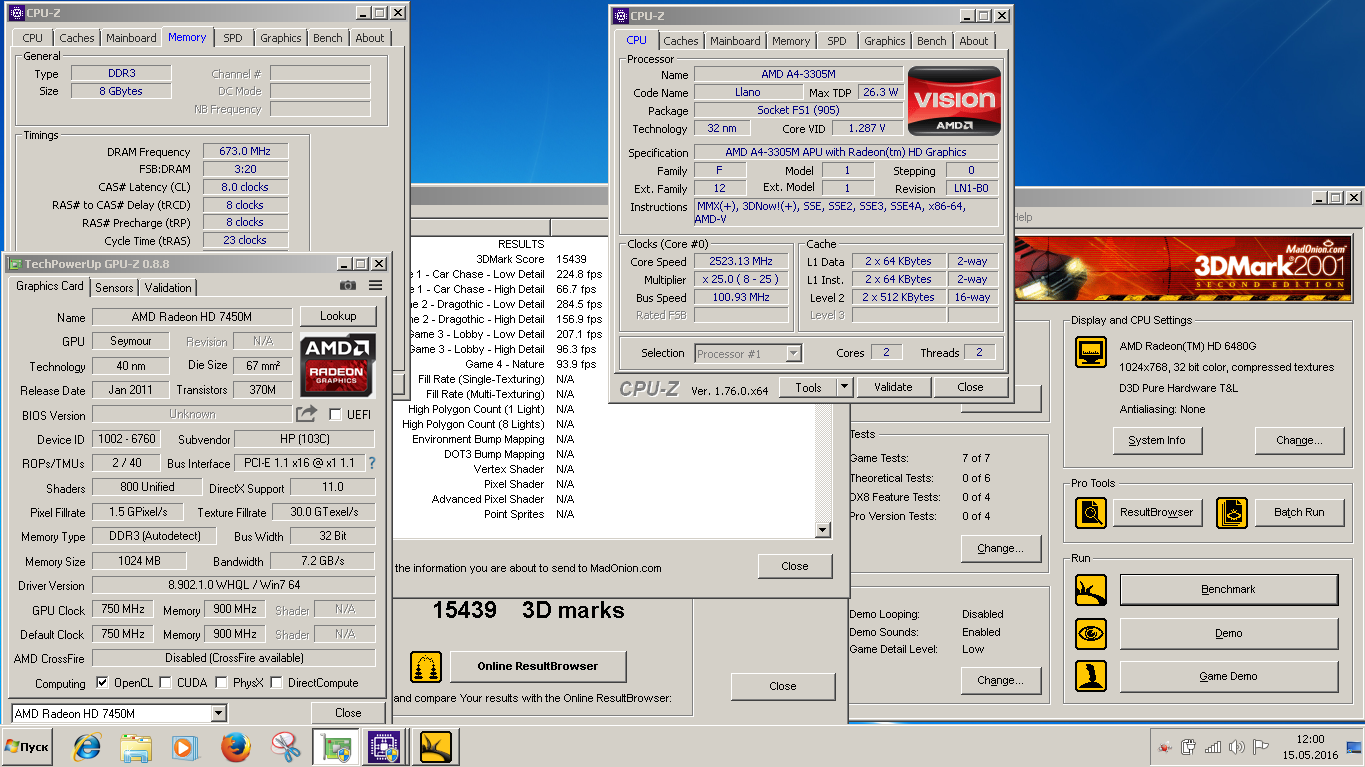The image size is (1365, 767).
Task: Click Change button under Display and CPU Settings
Action: pyautogui.click(x=1299, y=440)
